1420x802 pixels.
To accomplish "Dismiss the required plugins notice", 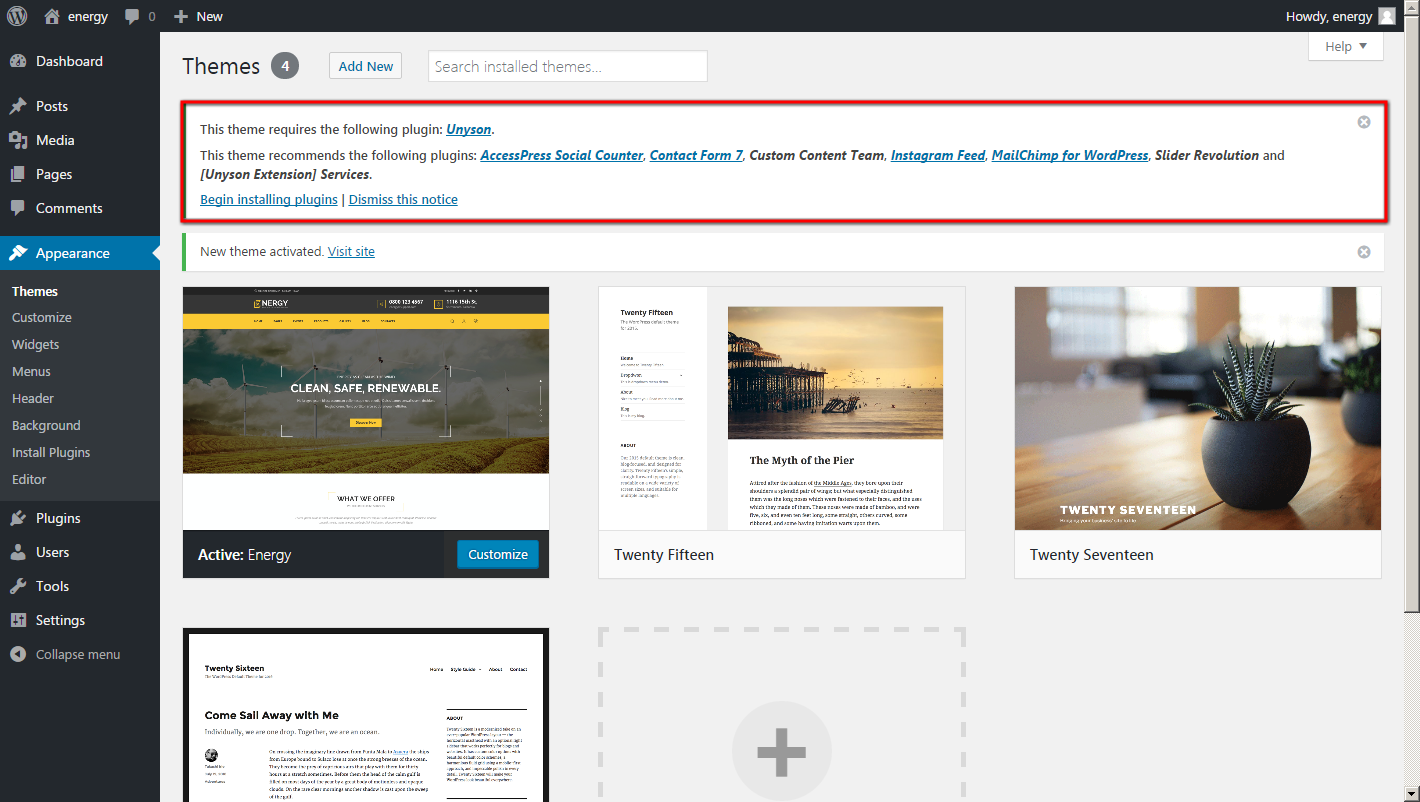I will 1363,122.
